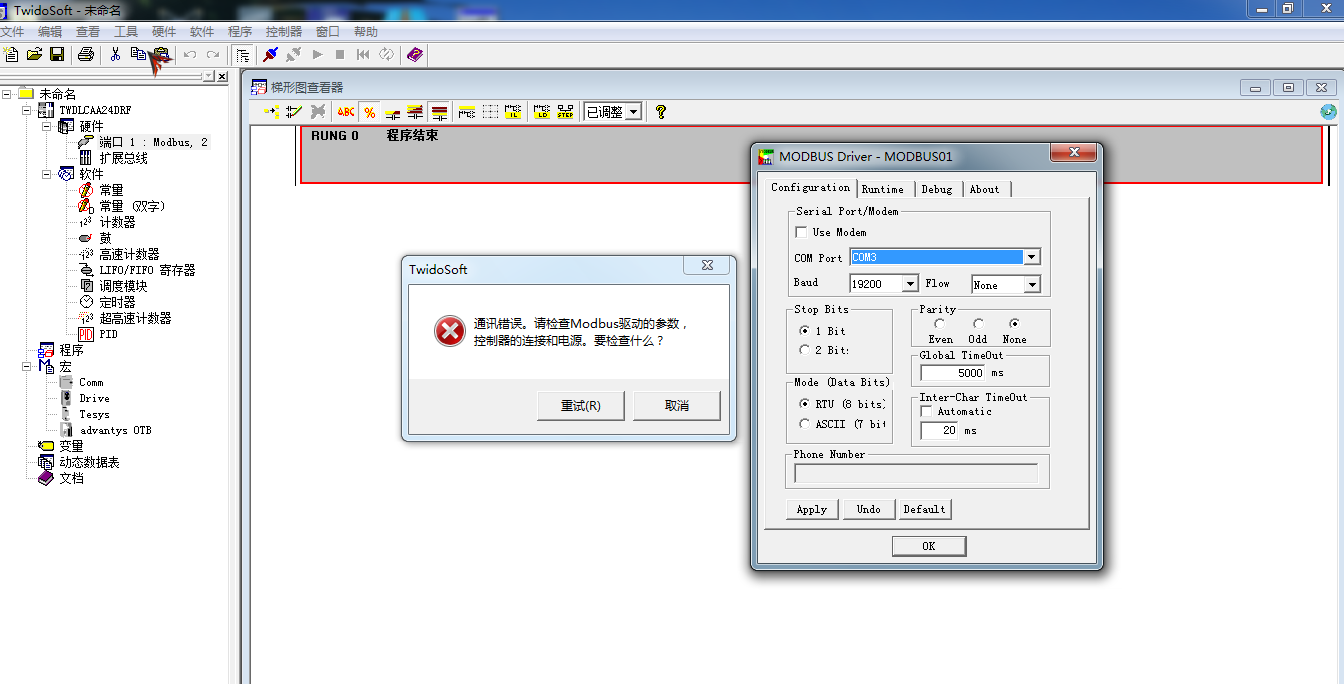This screenshot has height=684, width=1344.
Task: Choose ASCII (7 bits) mode
Action: (x=805, y=424)
